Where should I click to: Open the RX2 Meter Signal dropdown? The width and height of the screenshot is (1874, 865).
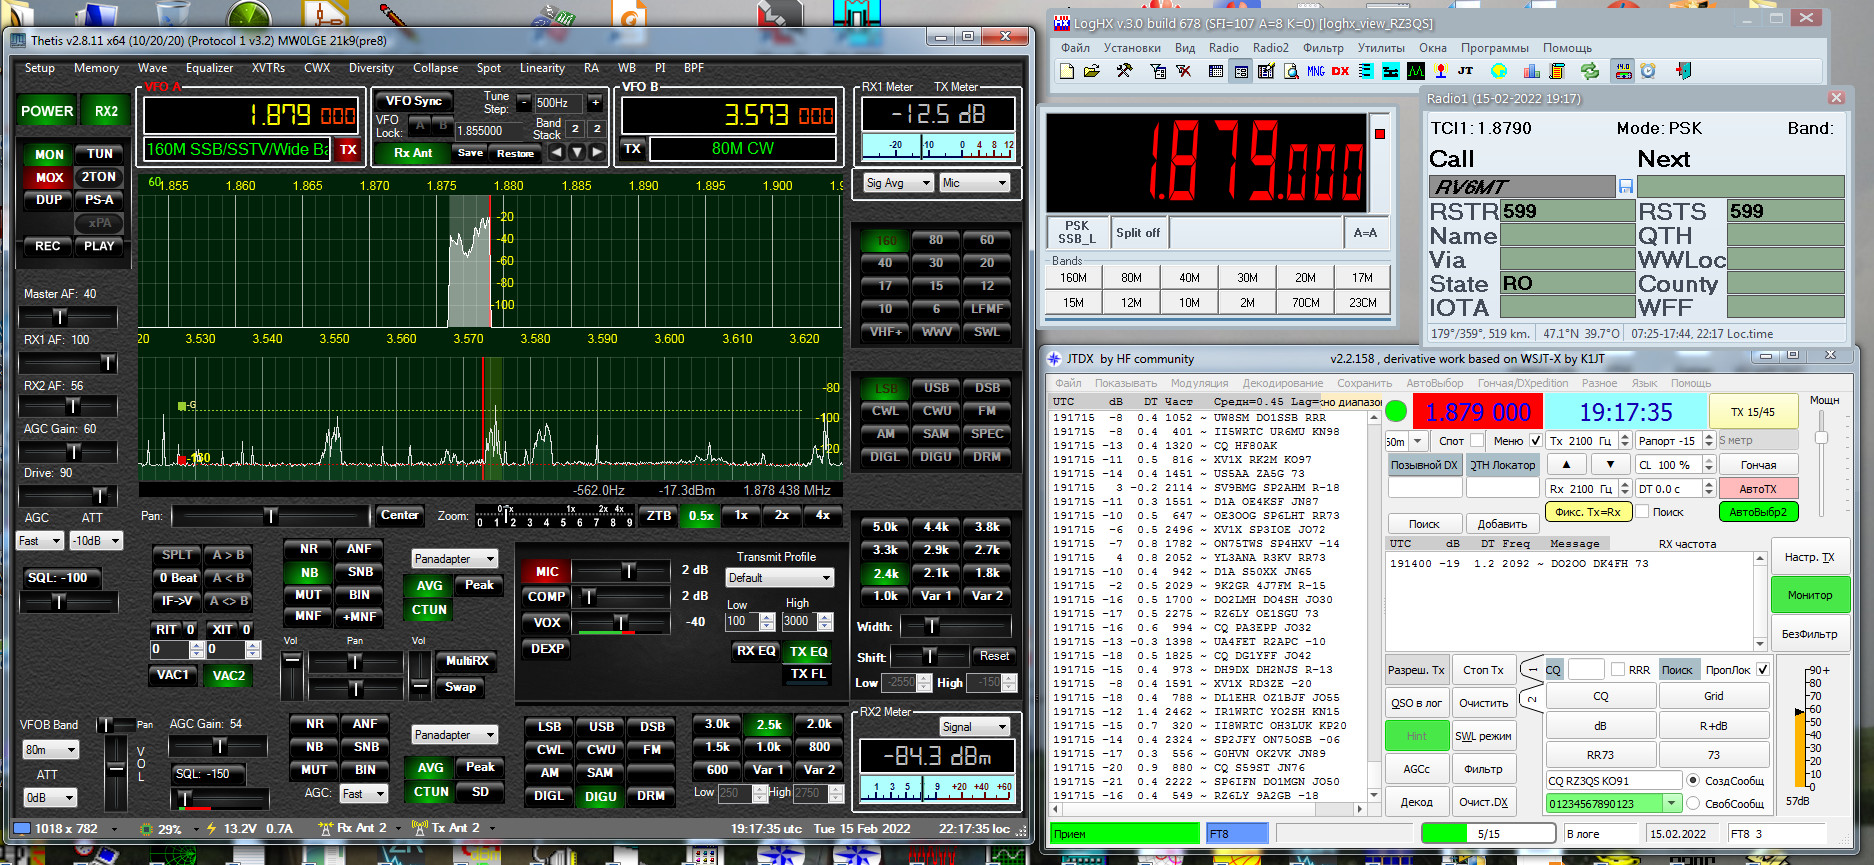click(x=974, y=727)
